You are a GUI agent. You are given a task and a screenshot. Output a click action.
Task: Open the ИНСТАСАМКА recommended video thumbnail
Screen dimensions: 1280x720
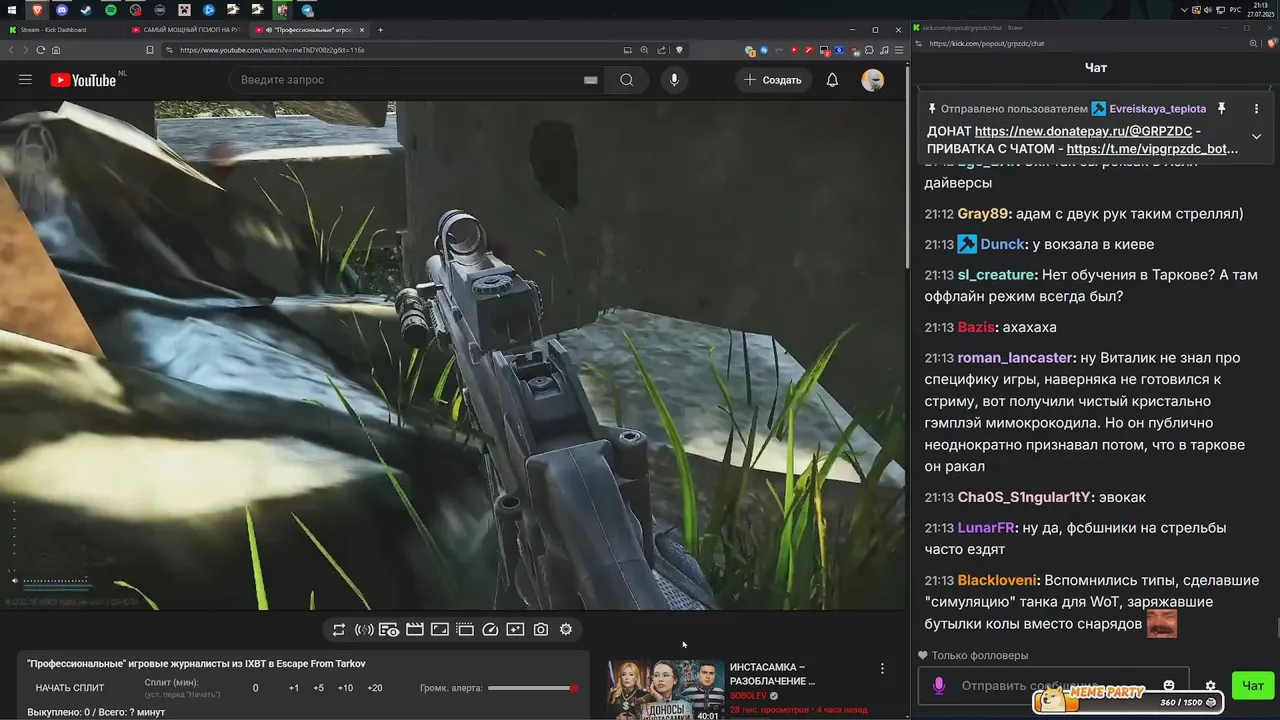click(665, 689)
